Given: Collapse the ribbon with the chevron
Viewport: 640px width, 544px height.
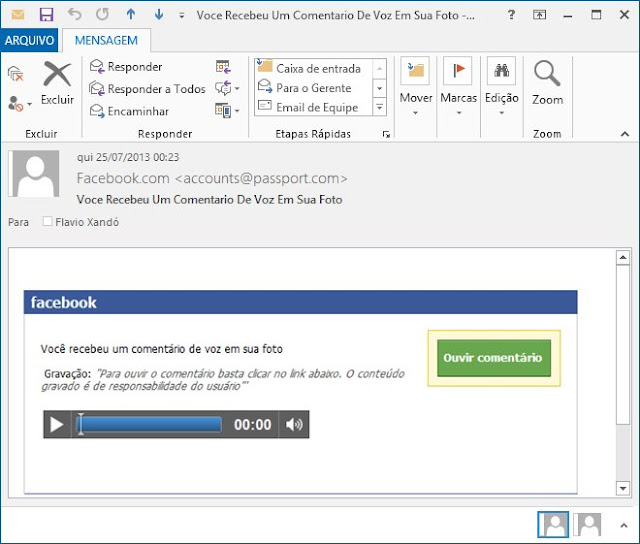Looking at the screenshot, I should (625, 134).
